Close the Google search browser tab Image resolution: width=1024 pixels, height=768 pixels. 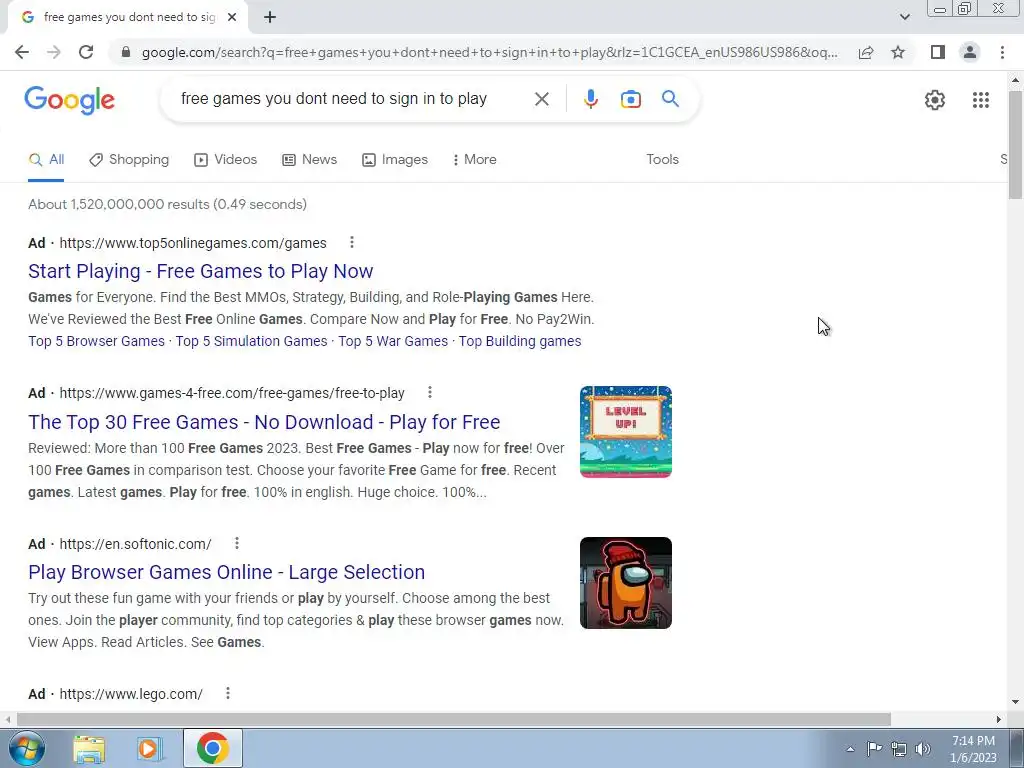pos(232,17)
